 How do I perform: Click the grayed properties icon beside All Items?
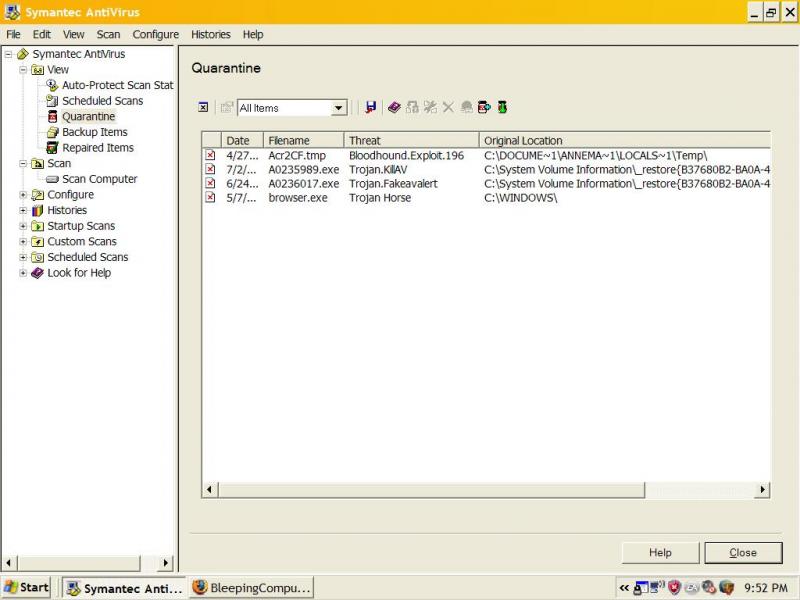[227, 107]
